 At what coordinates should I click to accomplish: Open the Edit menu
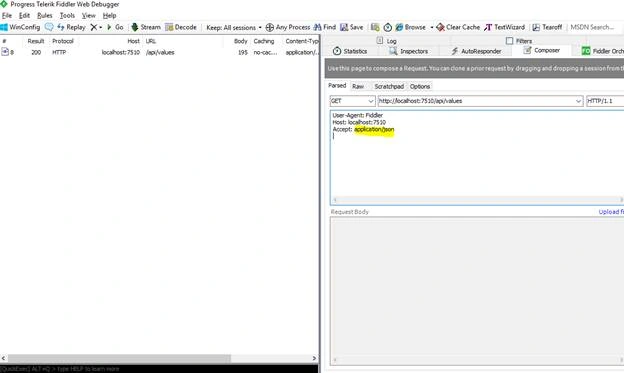click(x=24, y=16)
